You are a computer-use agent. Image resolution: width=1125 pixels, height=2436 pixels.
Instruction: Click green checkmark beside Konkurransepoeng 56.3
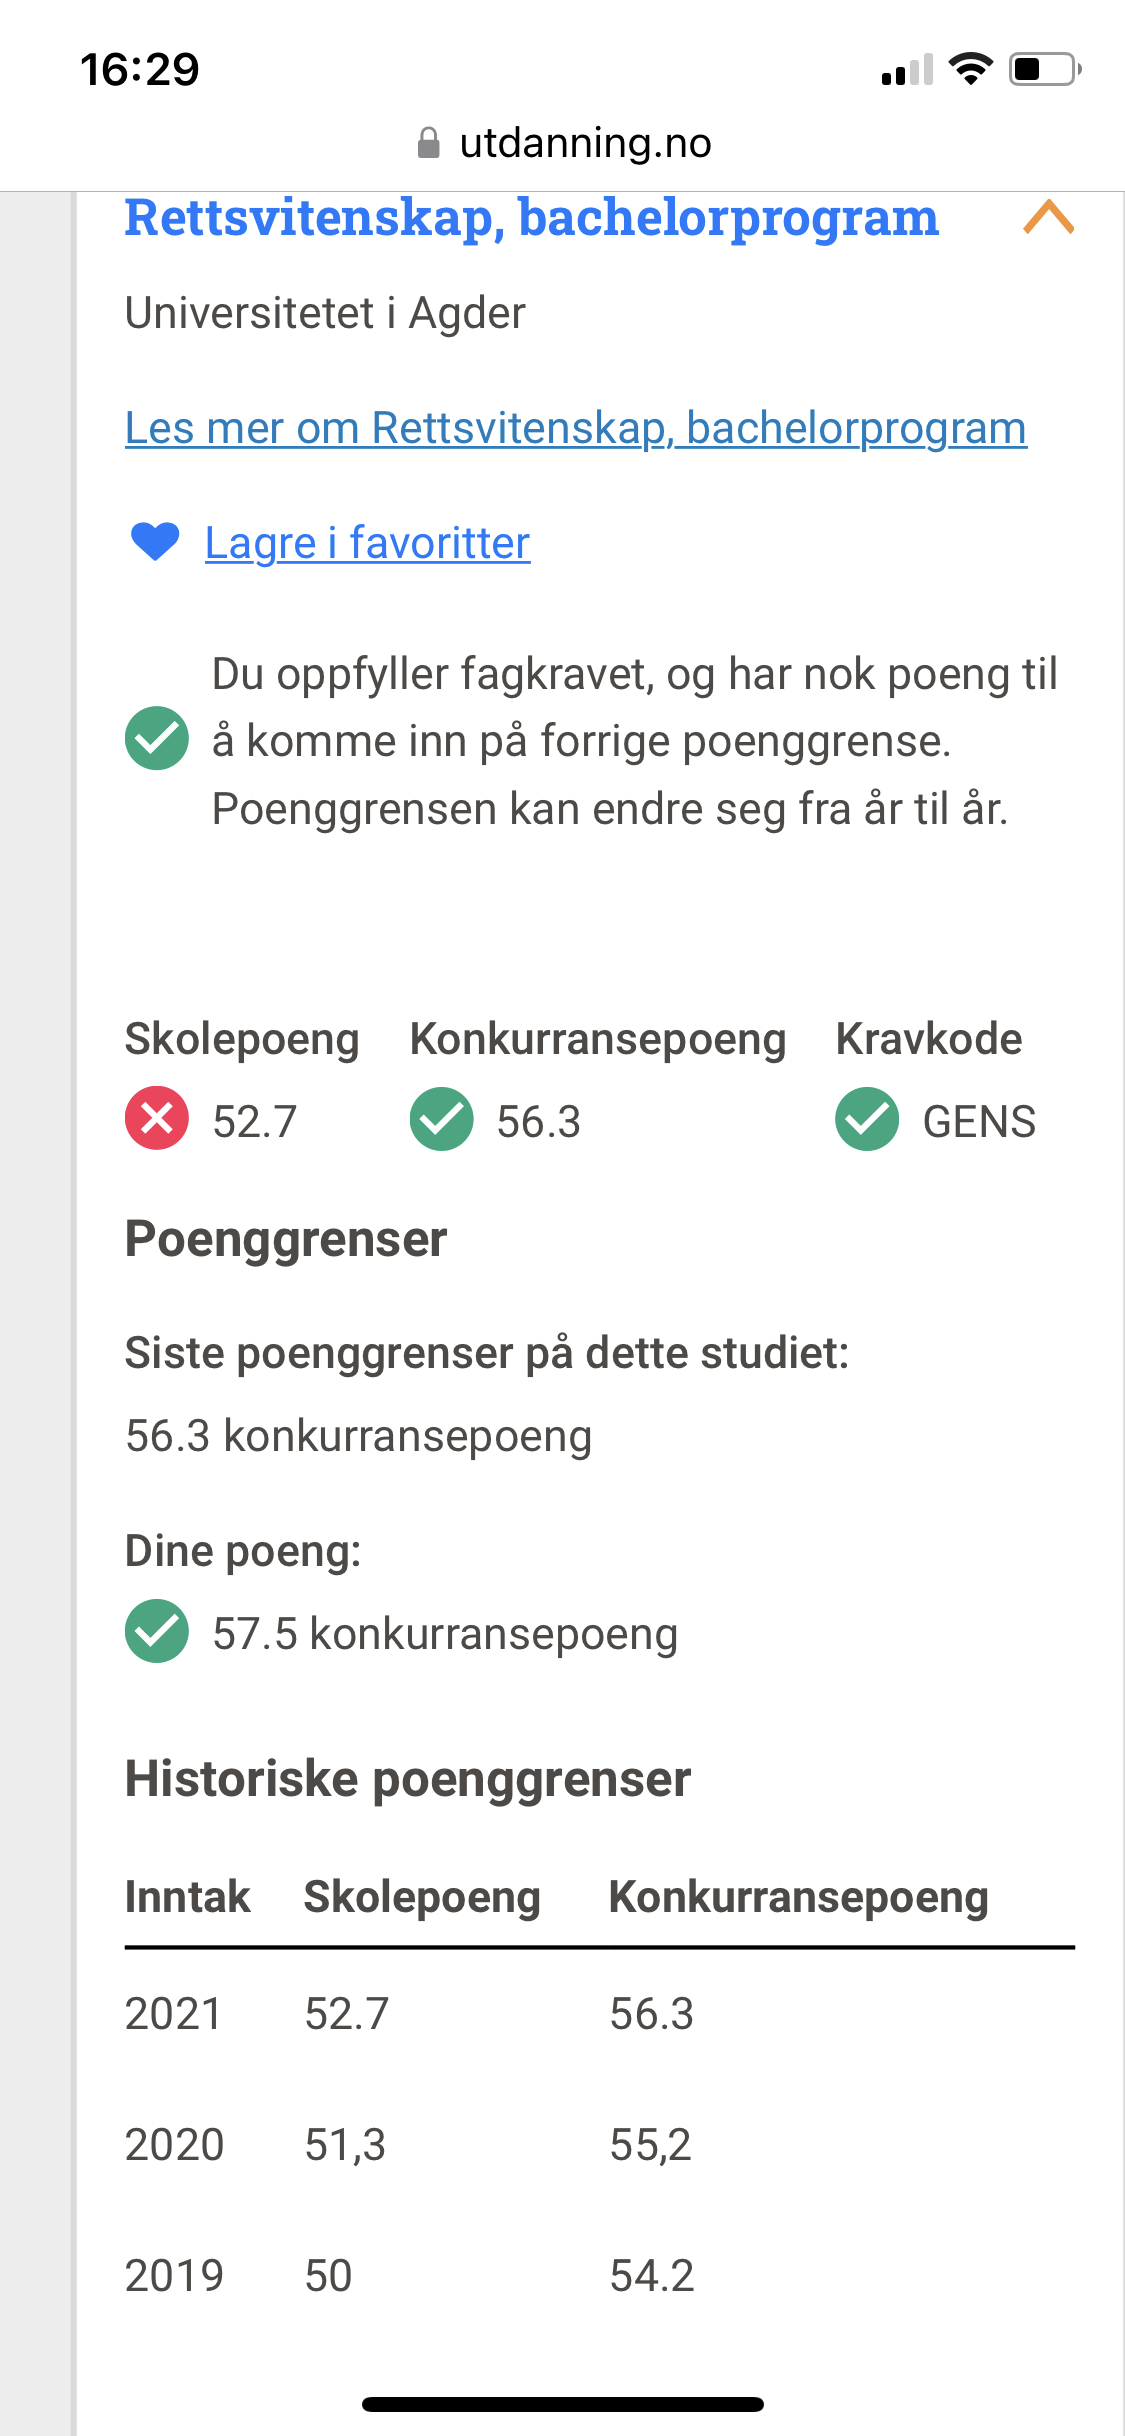[x=441, y=1119]
